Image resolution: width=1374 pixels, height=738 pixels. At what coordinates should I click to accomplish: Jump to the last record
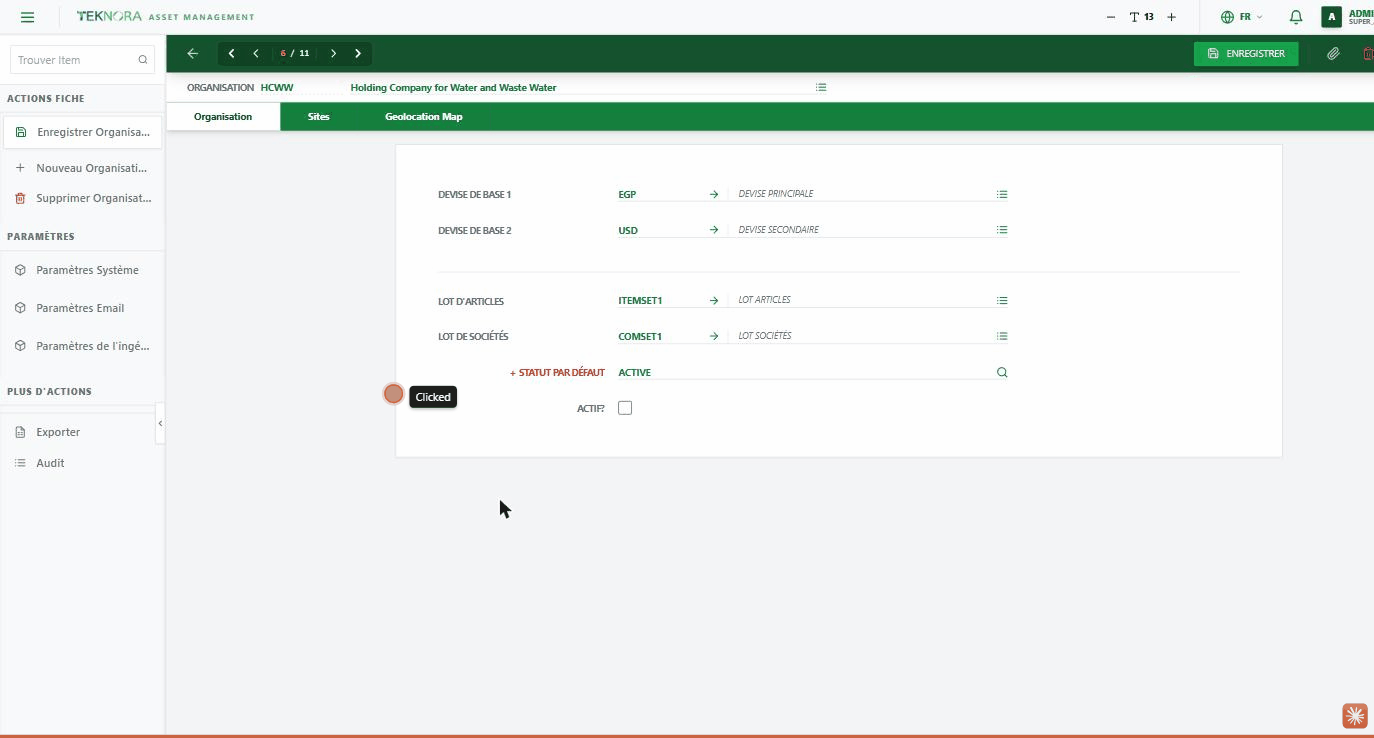click(x=358, y=53)
